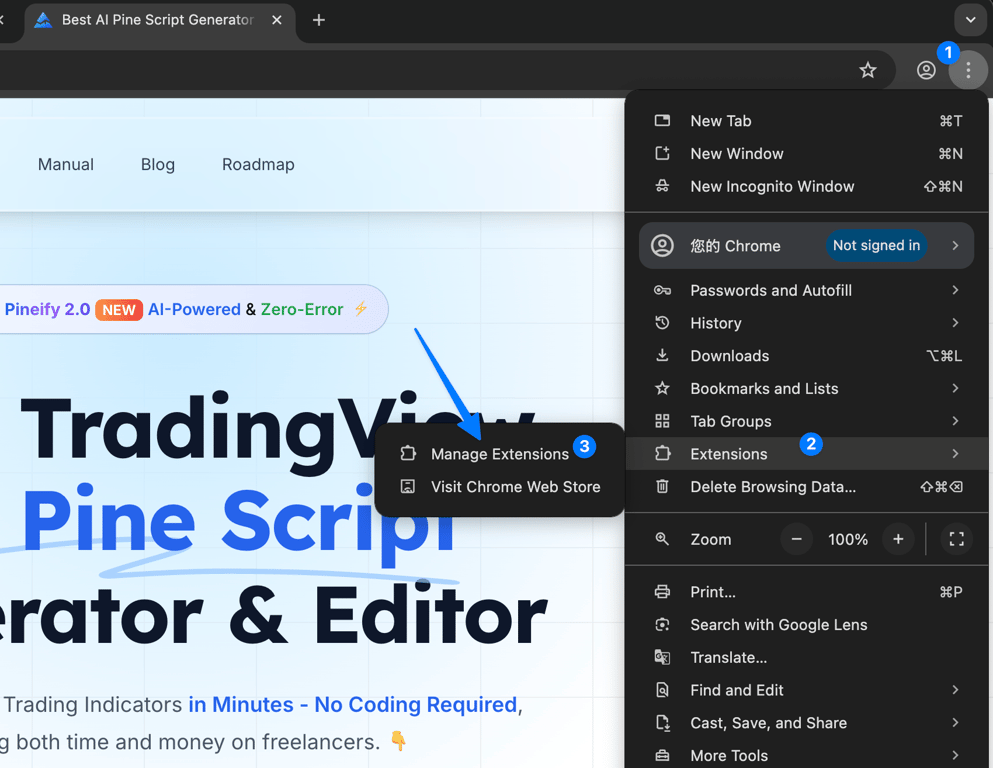
Task: Select Manage Extensions from submenu
Action: click(x=499, y=454)
